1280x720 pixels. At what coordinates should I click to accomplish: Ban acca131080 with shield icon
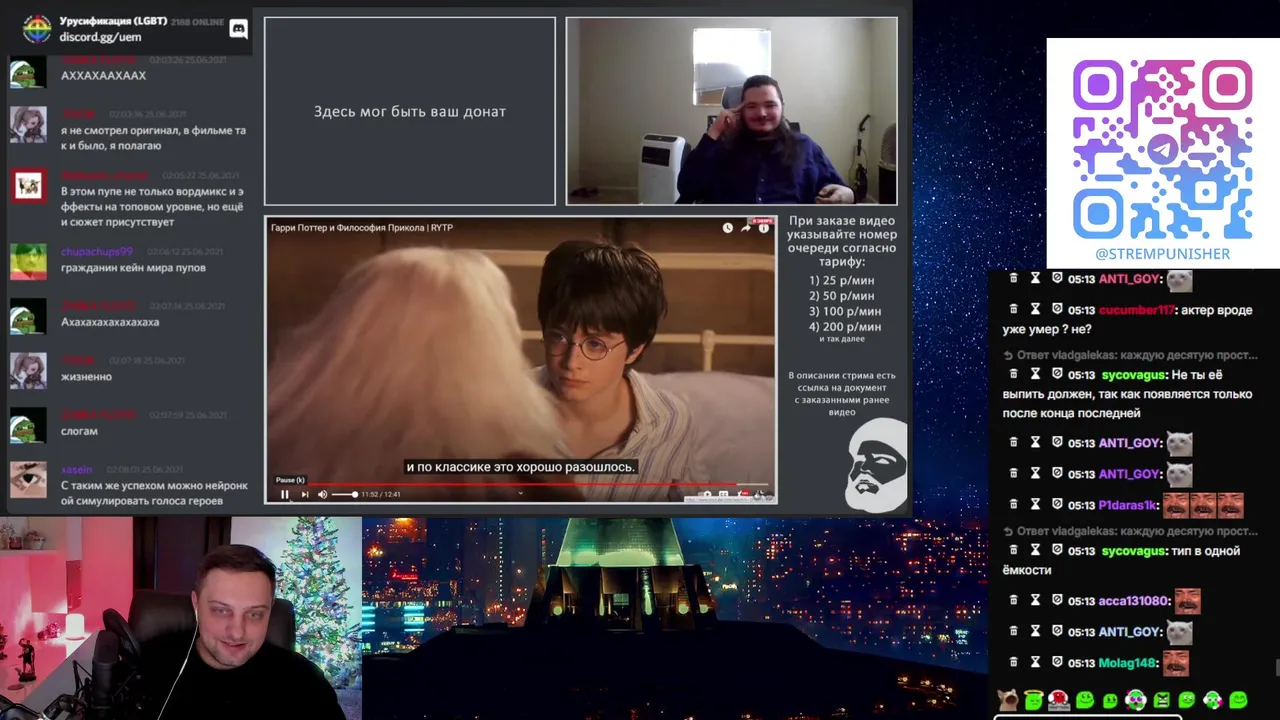[x=1057, y=601]
